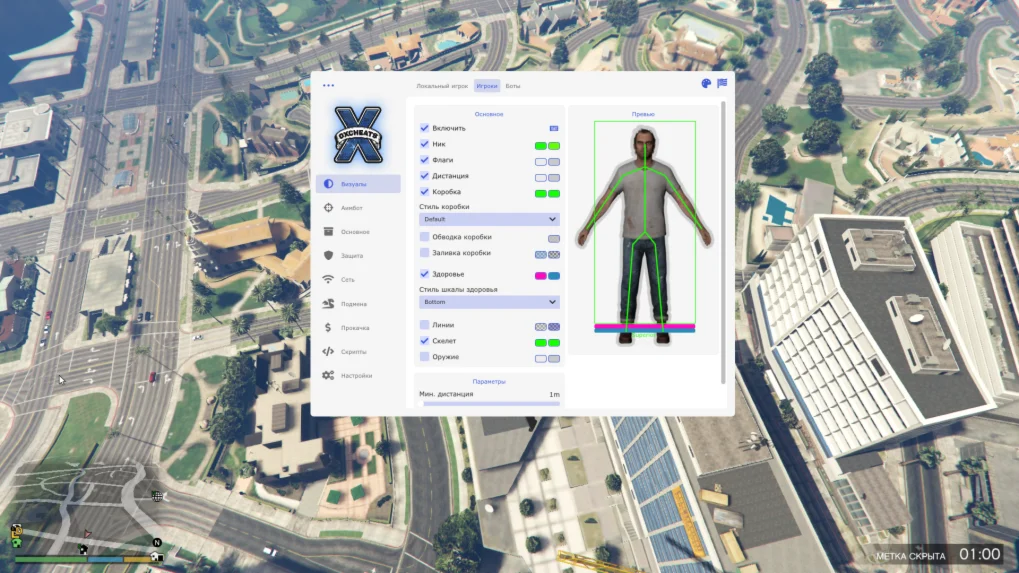Click the shield icon for Защита
This screenshot has height=573, width=1019.
328,256
